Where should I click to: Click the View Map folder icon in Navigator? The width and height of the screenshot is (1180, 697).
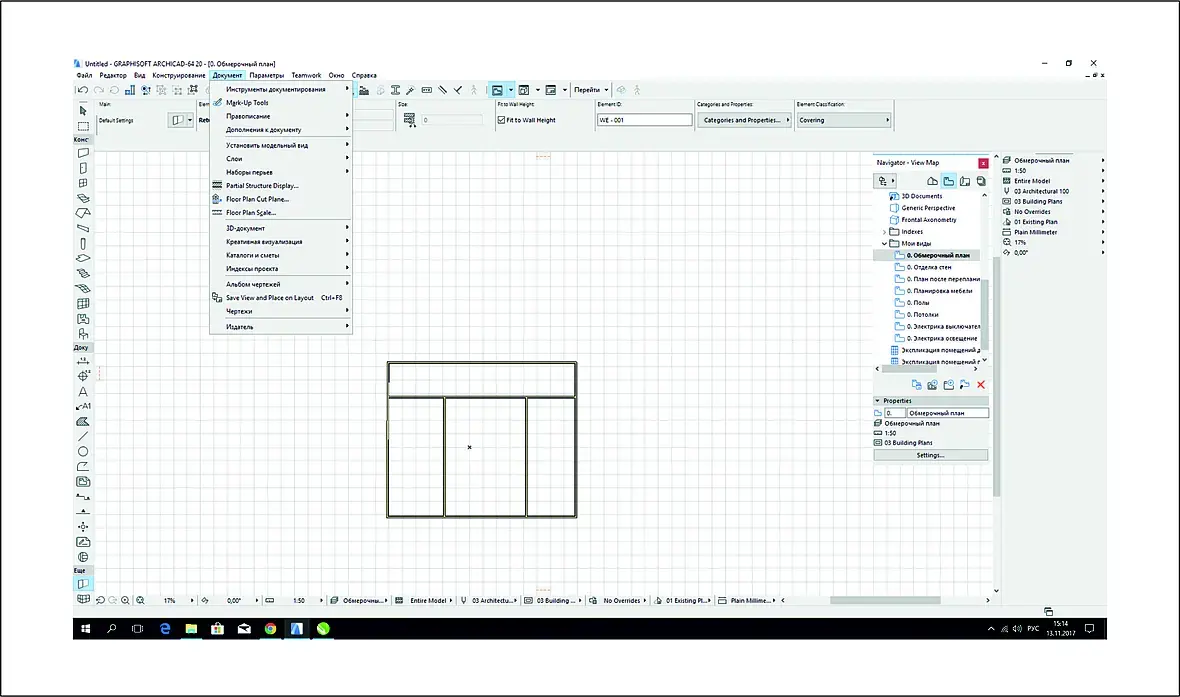pyautogui.click(x=948, y=181)
